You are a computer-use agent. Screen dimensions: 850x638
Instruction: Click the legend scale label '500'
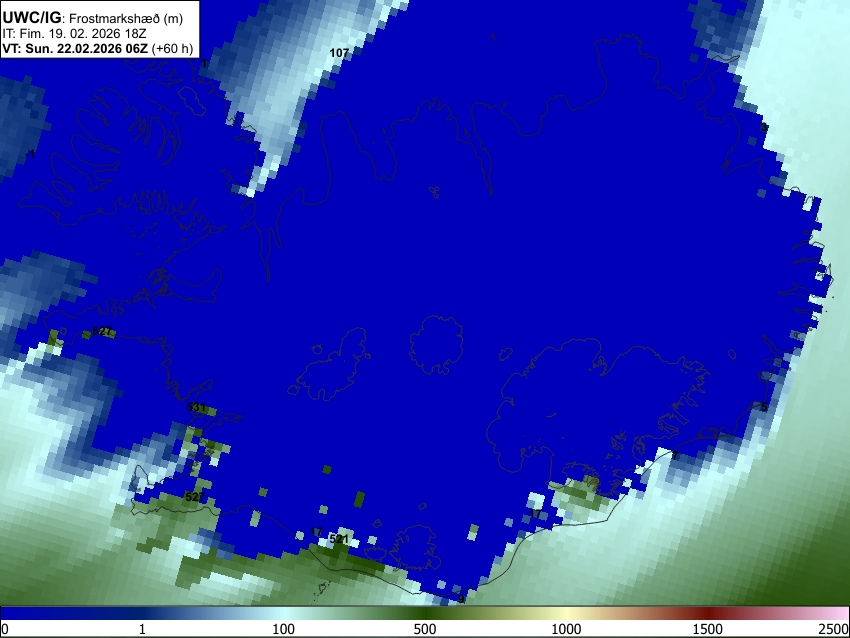425,629
